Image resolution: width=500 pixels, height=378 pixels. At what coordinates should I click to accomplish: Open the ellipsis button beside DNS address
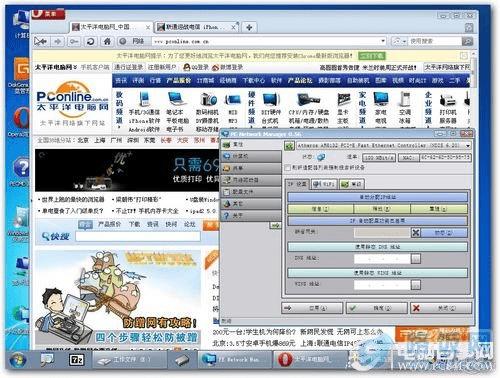tap(415, 258)
